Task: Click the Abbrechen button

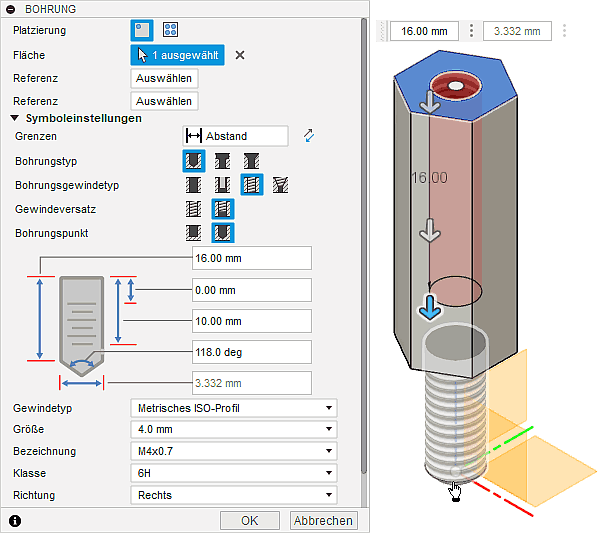Action: 323,520
